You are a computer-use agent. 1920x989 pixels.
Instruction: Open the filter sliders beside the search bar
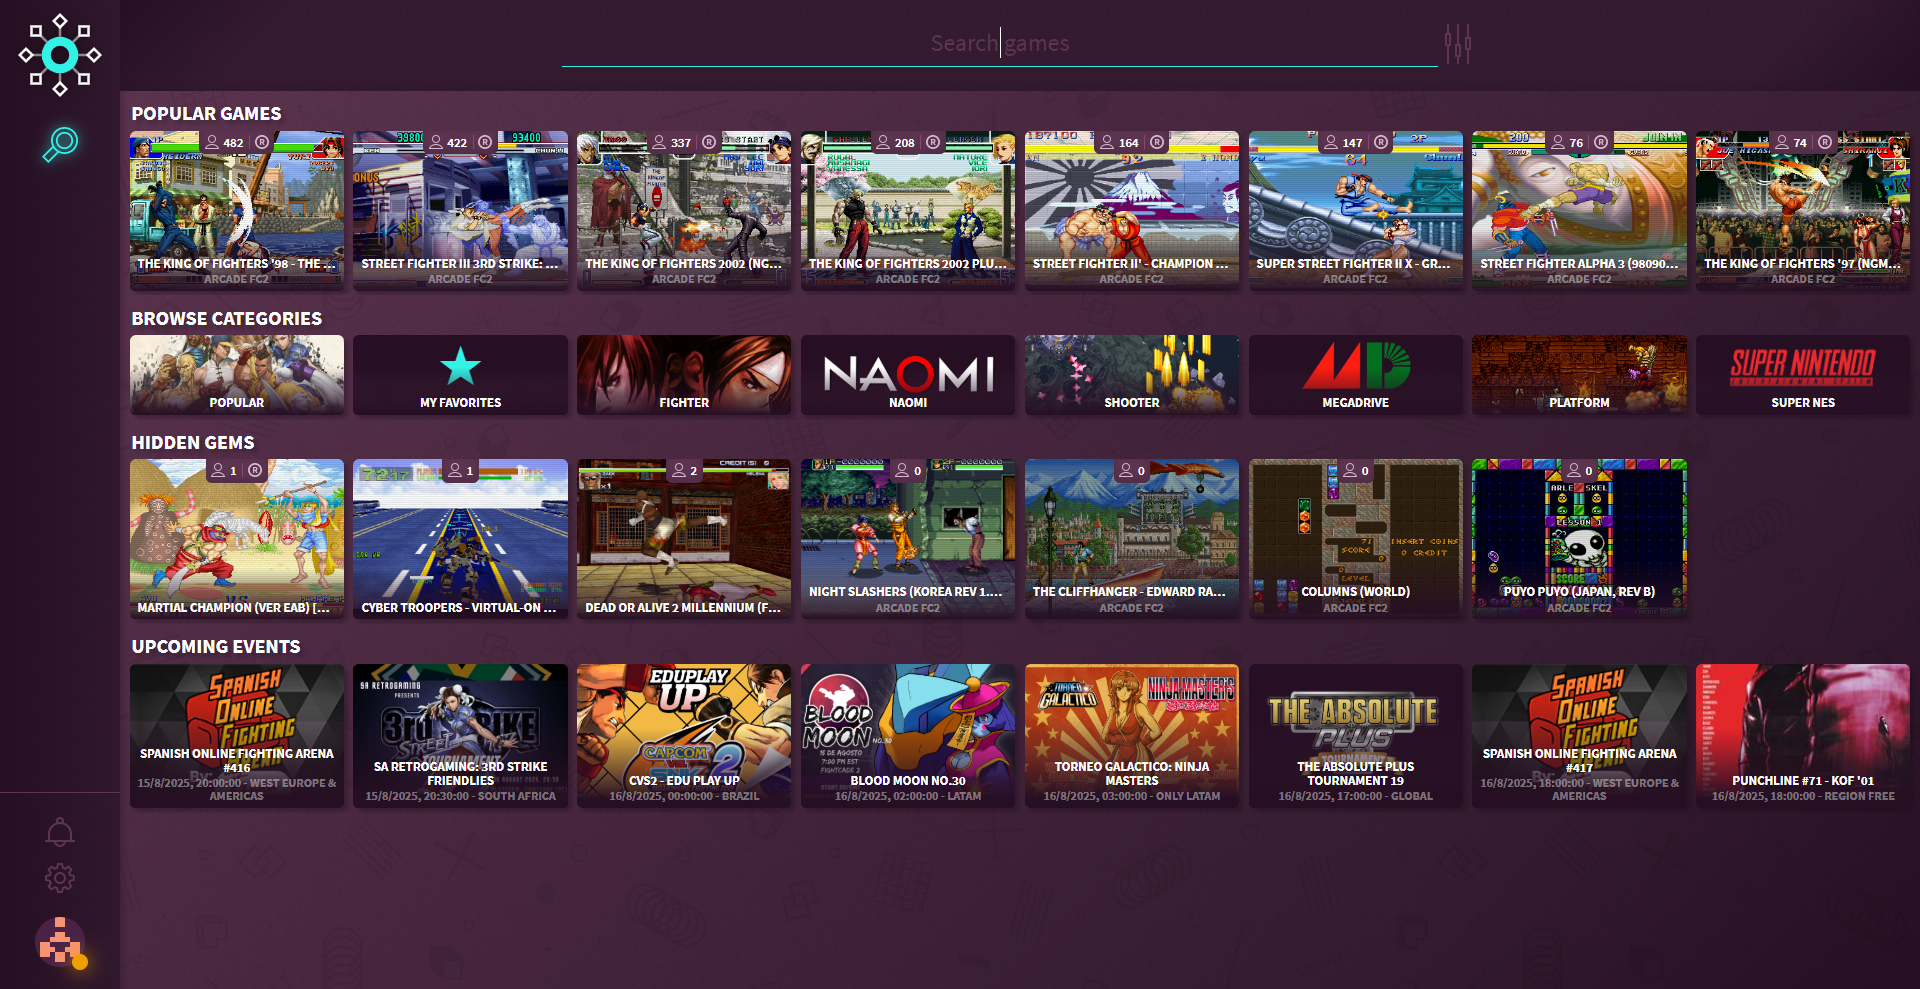1457,44
